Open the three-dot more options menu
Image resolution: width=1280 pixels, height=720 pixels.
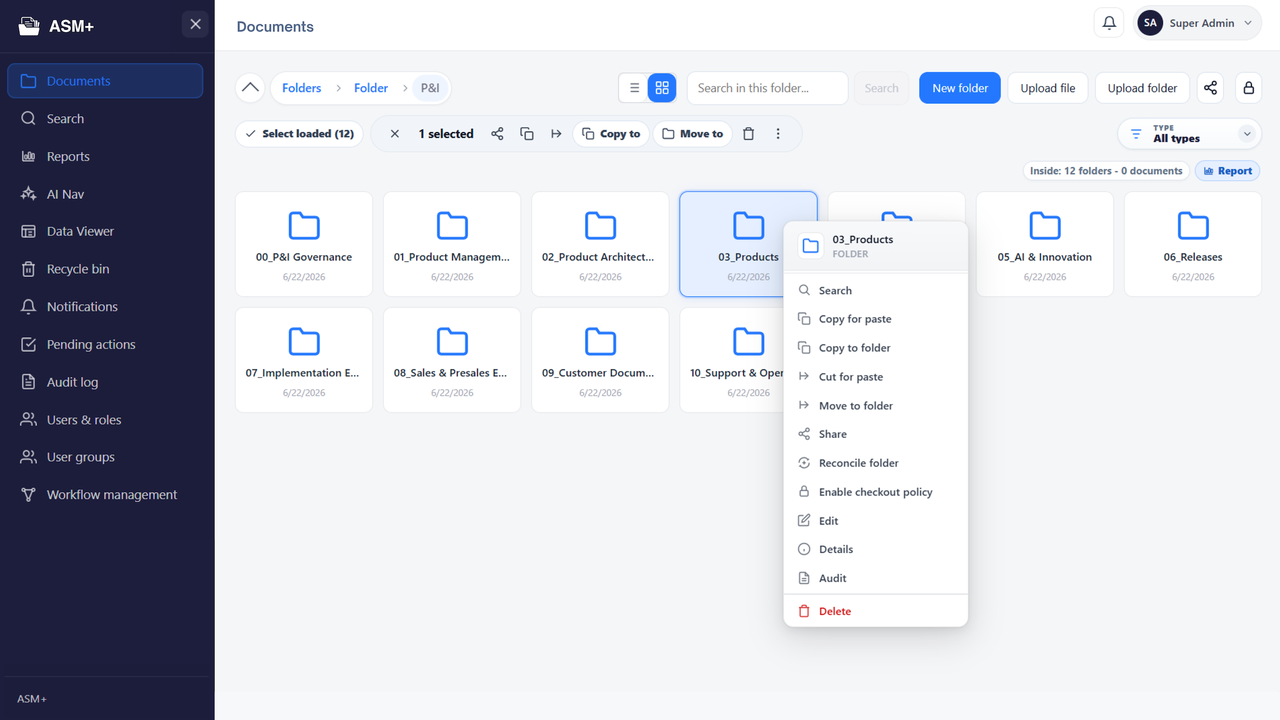tap(778, 134)
